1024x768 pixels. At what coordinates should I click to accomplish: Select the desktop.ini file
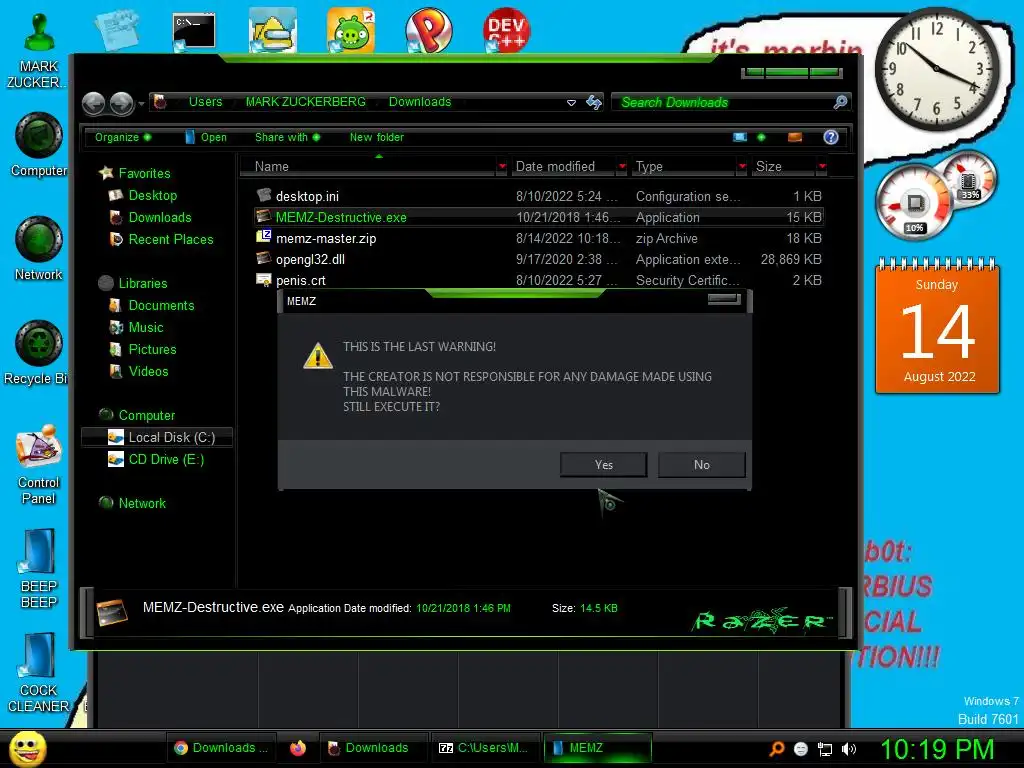pos(539,196)
